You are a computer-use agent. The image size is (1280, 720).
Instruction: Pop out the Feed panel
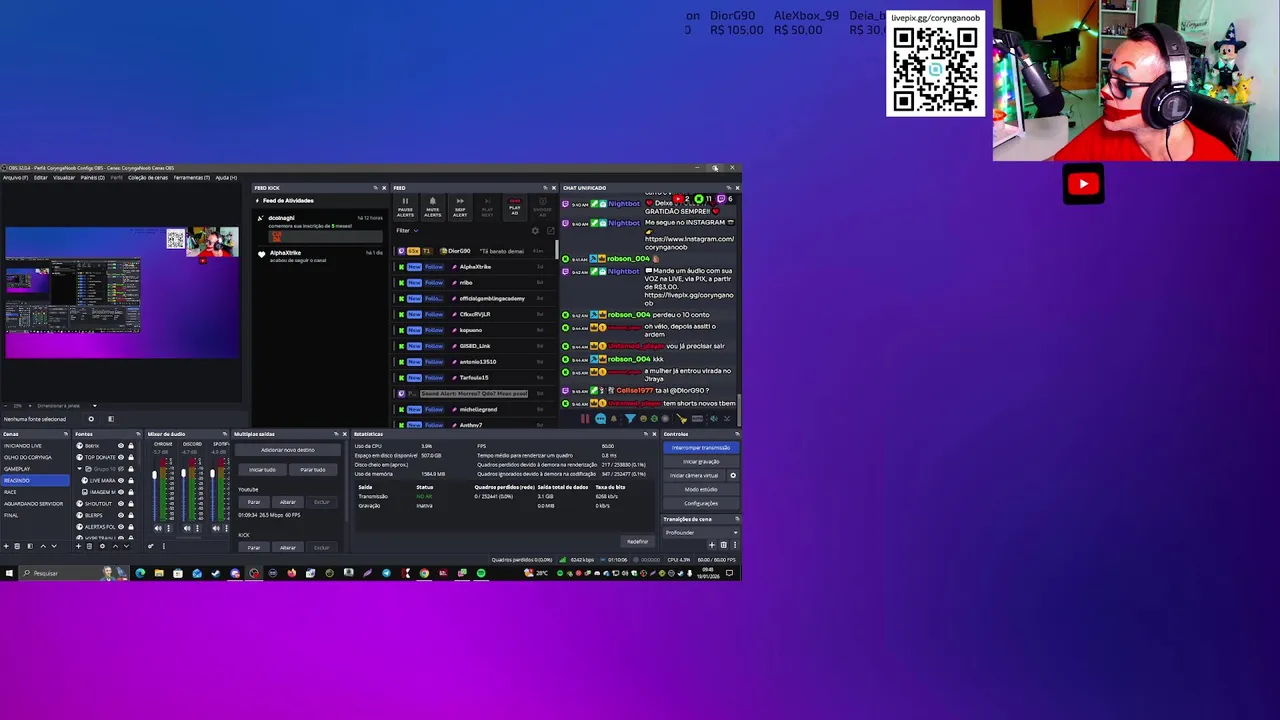551,231
